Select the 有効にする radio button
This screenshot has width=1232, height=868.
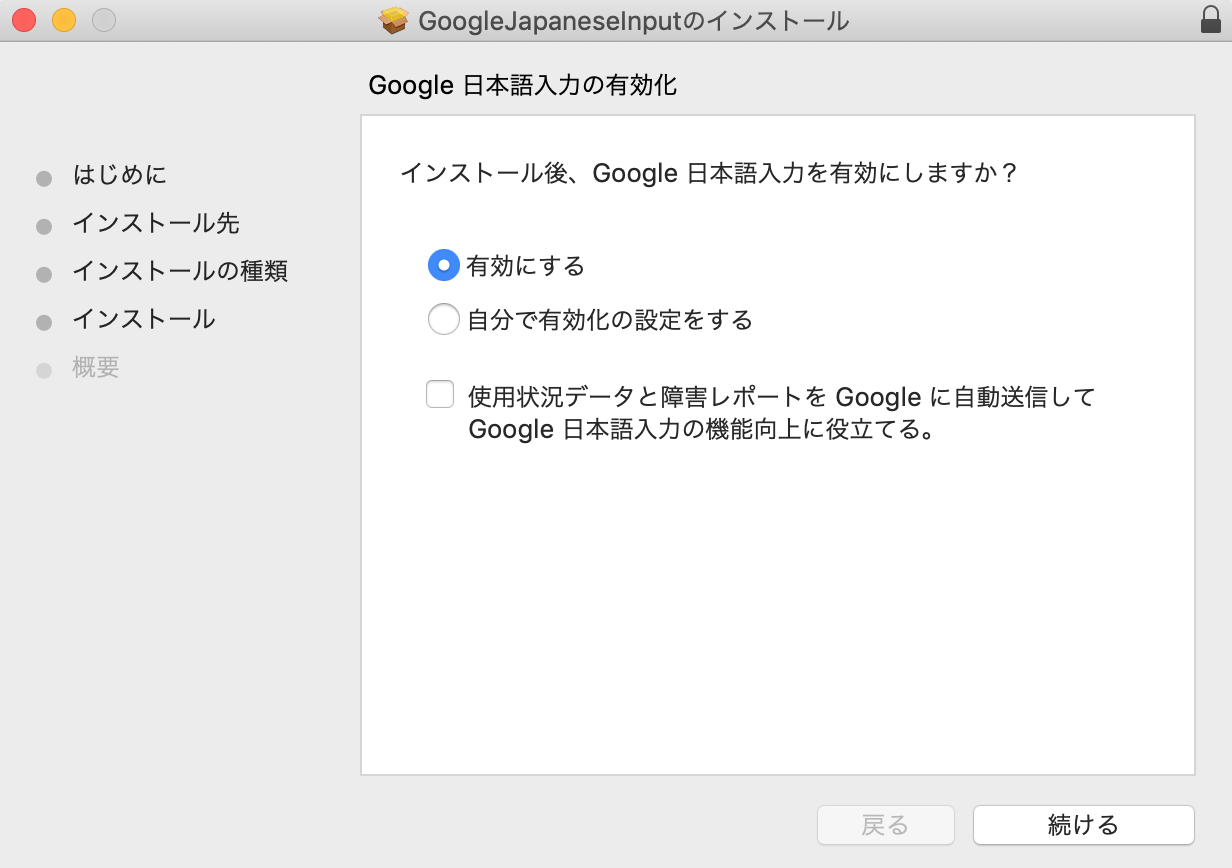coord(443,265)
